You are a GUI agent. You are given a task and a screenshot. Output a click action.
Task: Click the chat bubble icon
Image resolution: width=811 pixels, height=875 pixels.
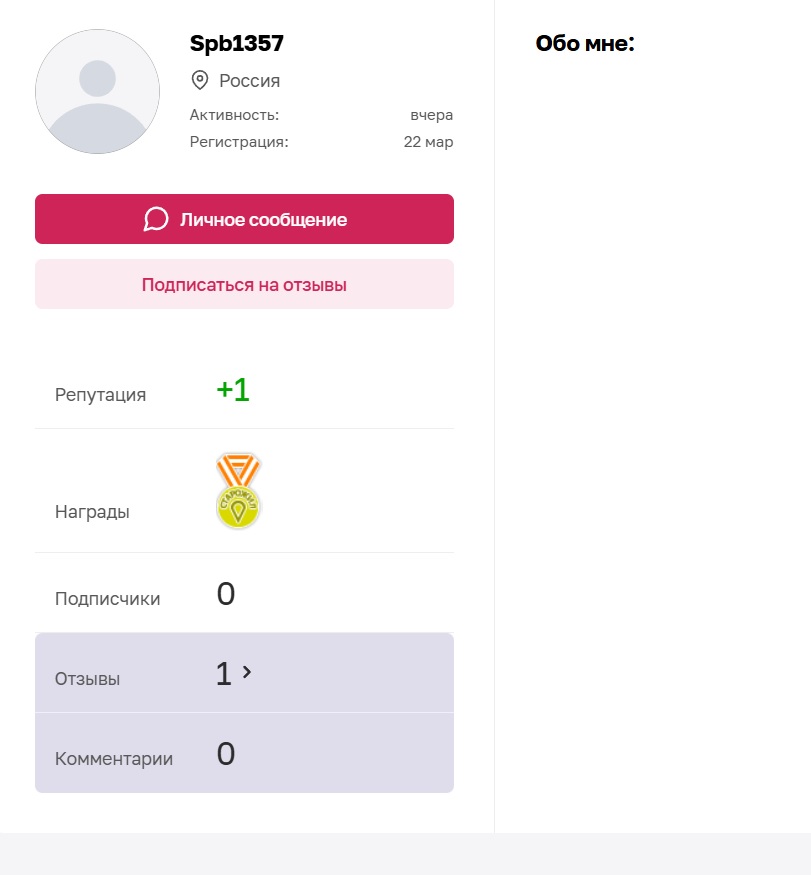pos(156,219)
